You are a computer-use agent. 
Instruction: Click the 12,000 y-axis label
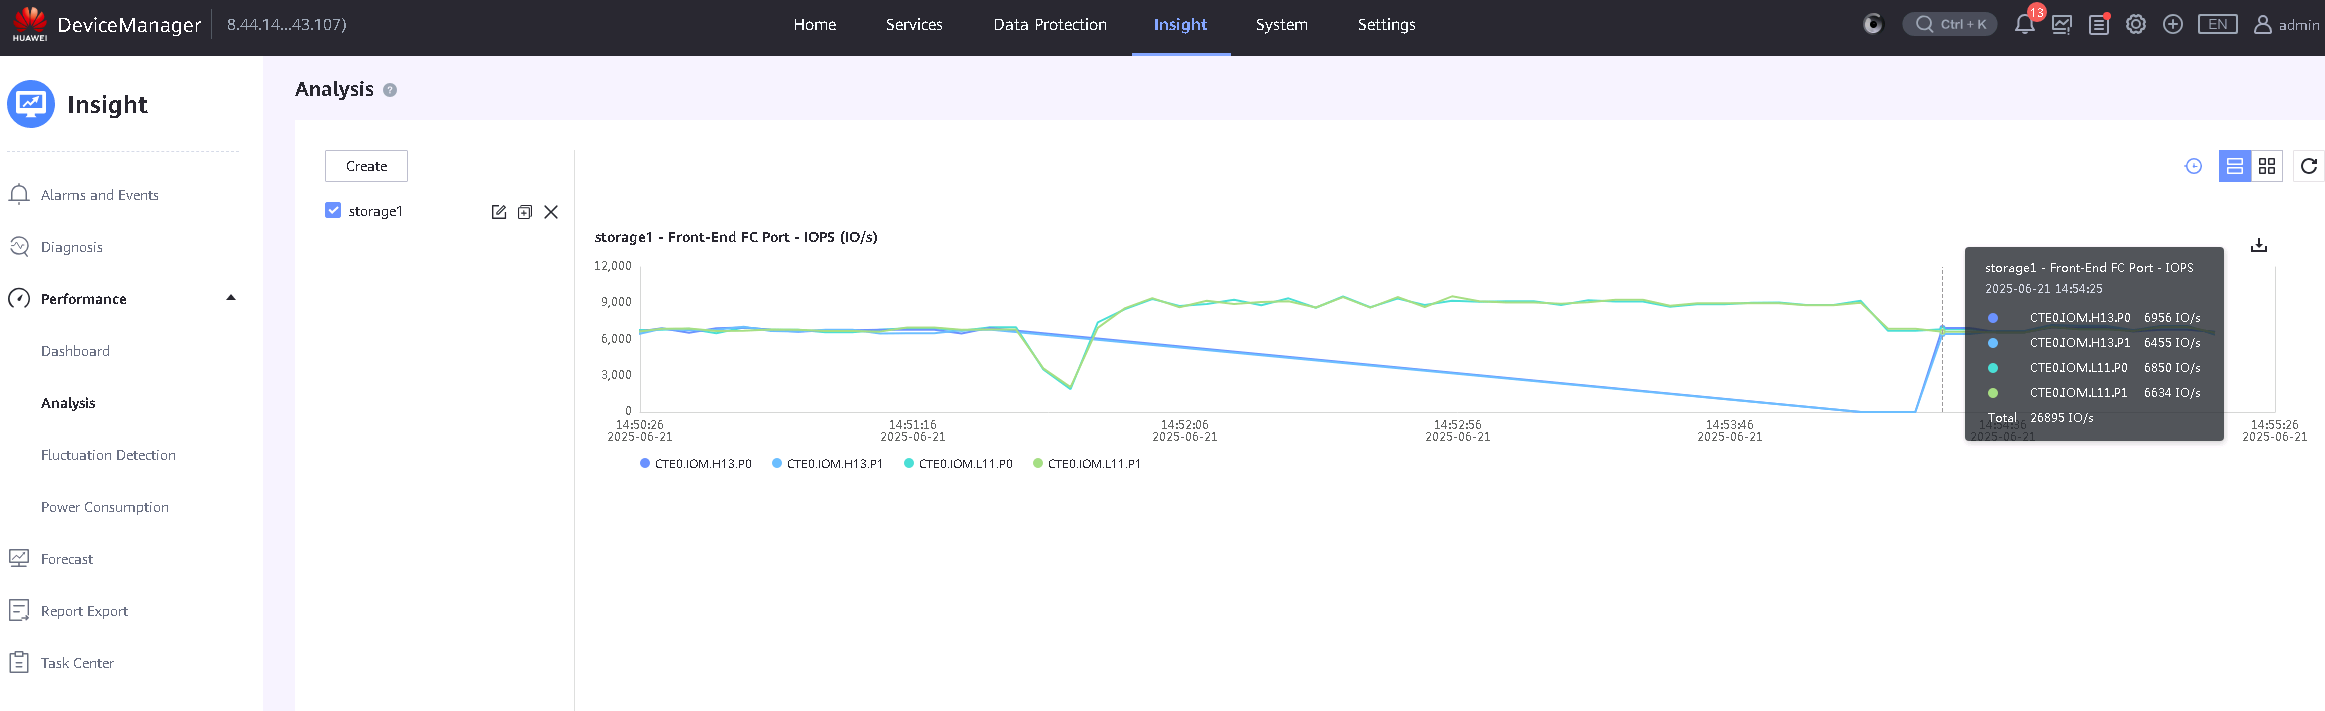click(x=613, y=266)
